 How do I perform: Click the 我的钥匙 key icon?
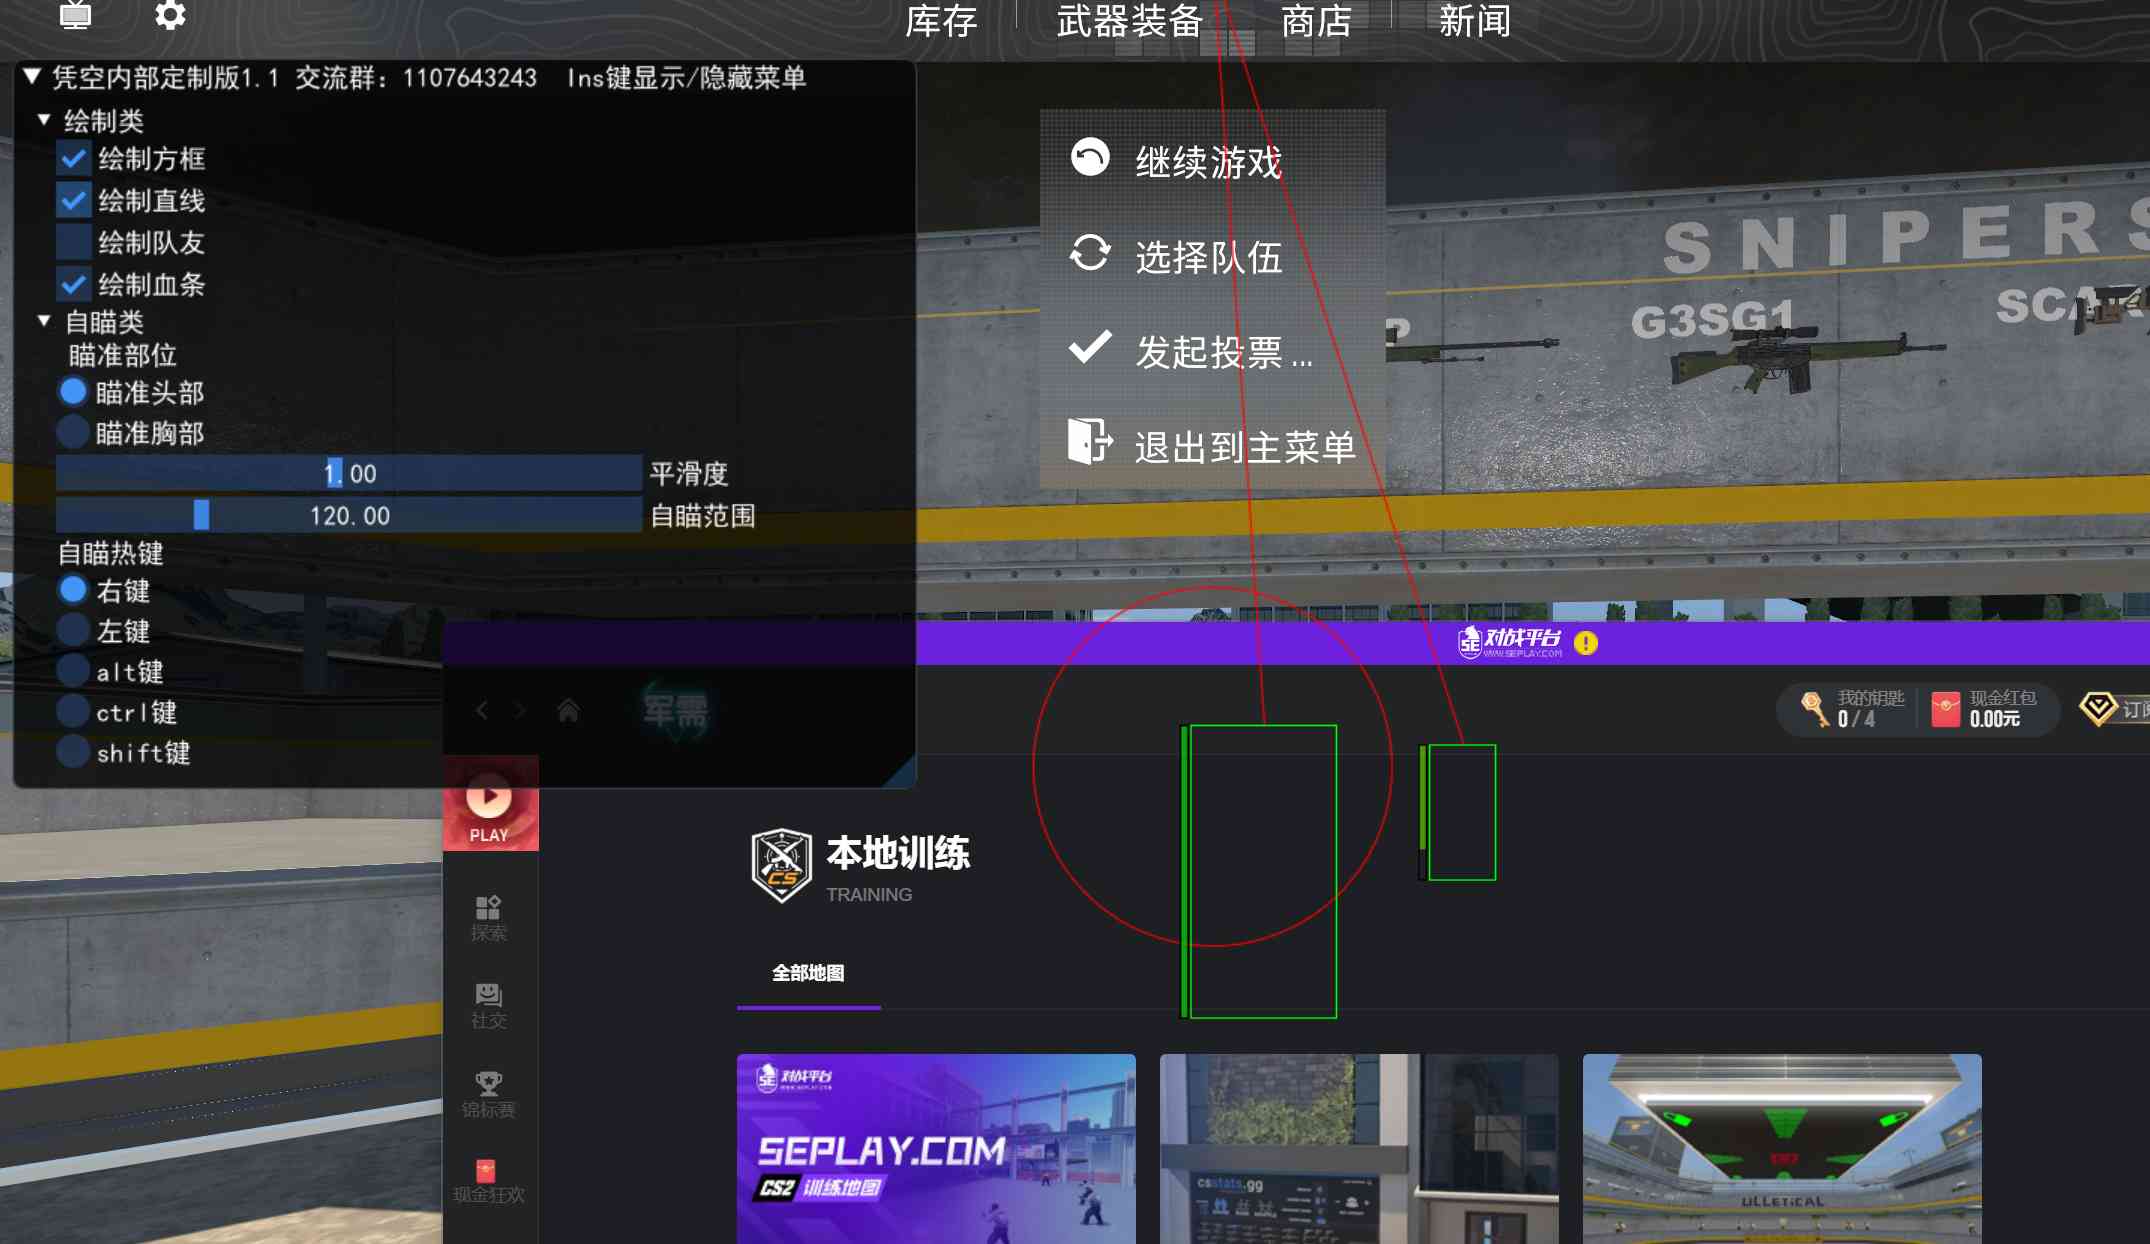[x=1815, y=709]
